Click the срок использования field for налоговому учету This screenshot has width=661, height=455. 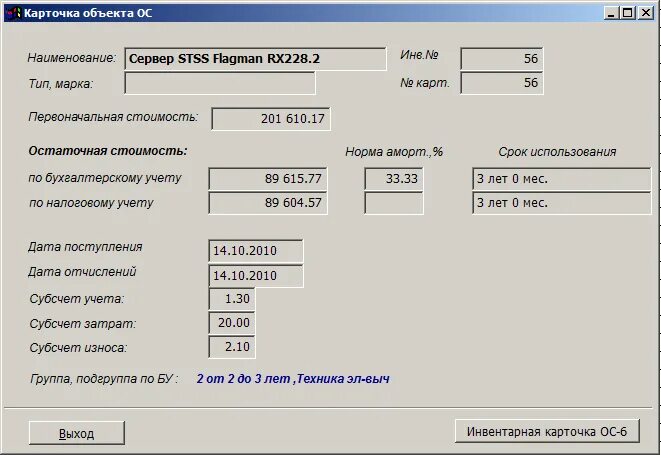pos(562,203)
